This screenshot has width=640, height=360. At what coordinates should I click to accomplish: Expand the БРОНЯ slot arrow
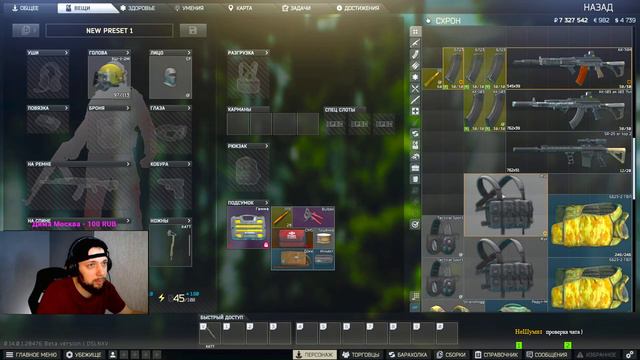[127, 108]
